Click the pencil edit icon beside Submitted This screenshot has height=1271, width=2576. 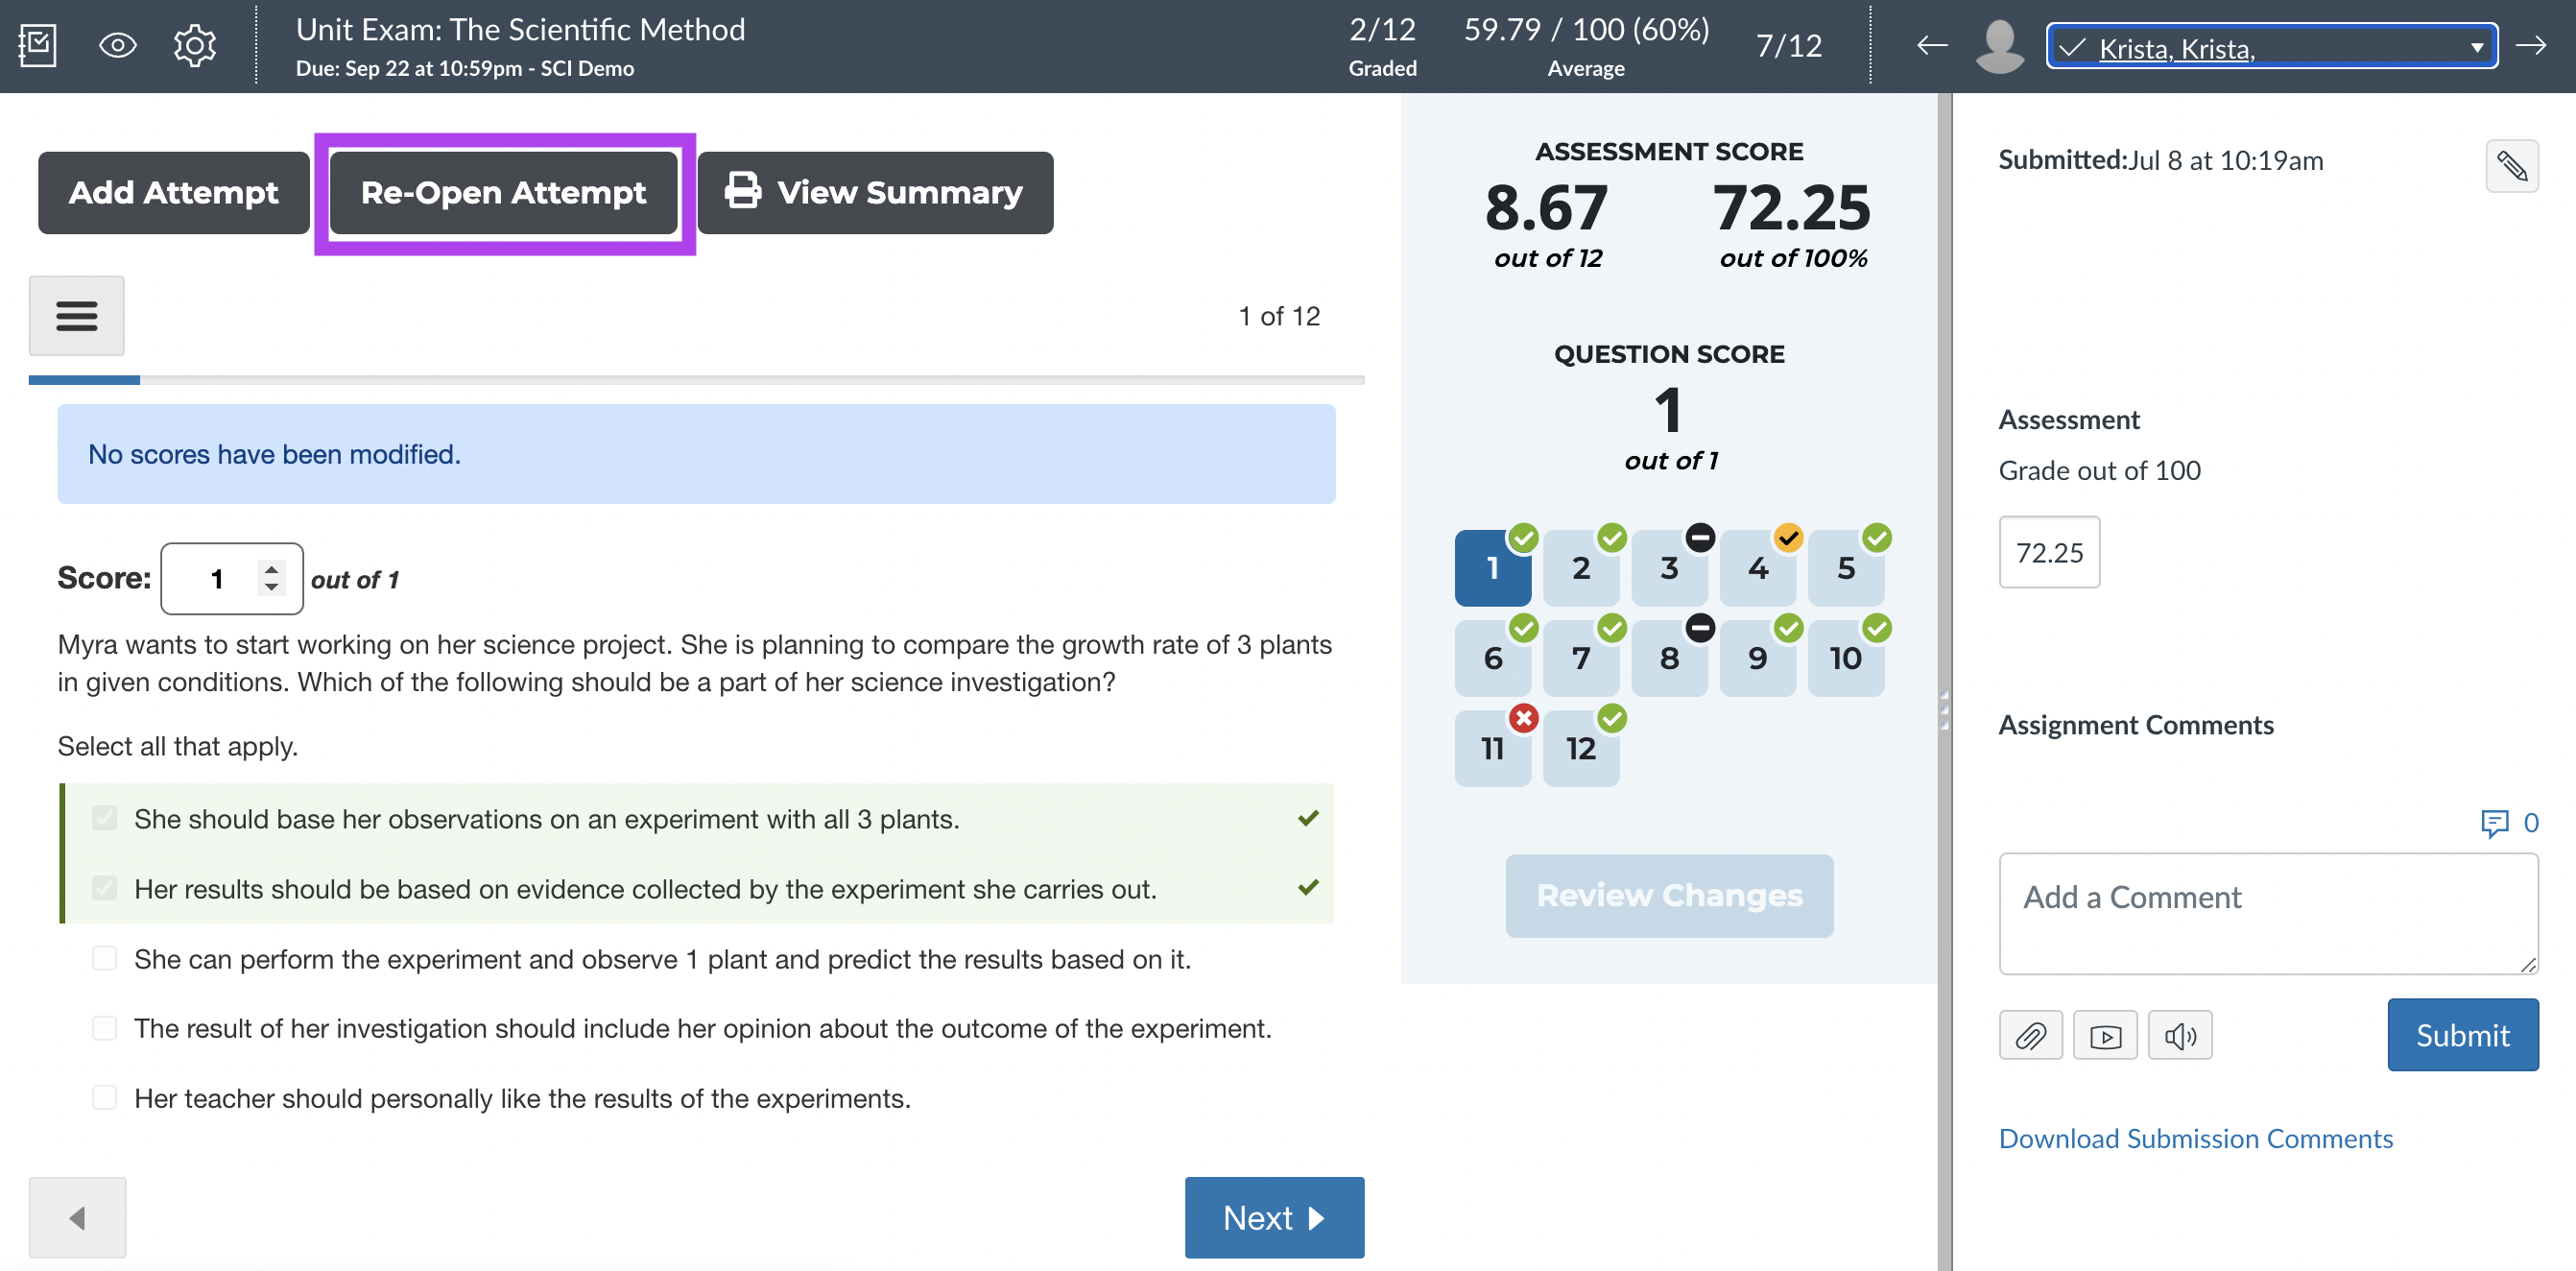point(2511,166)
